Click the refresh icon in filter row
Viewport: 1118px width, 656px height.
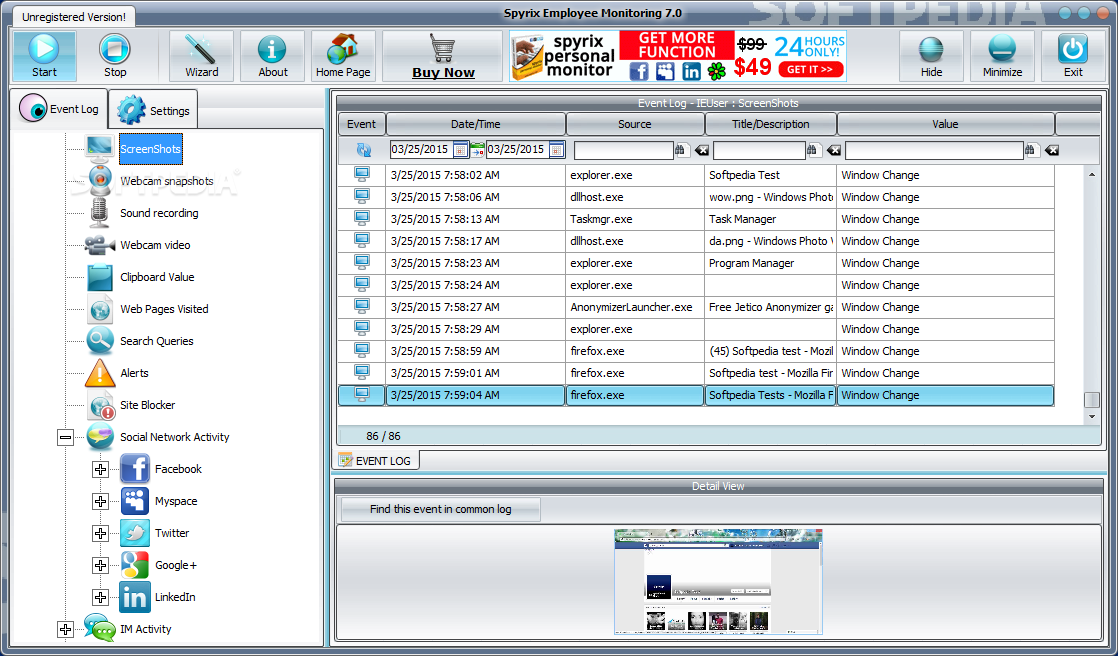(364, 150)
